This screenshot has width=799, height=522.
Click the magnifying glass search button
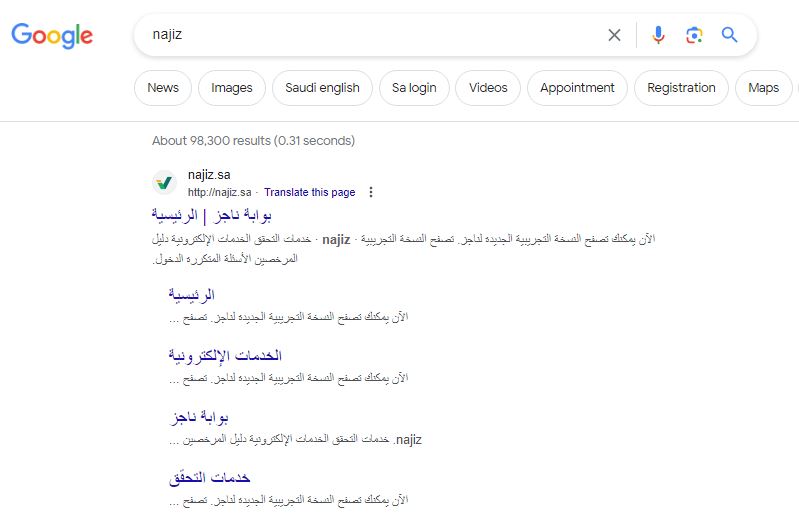coord(729,35)
